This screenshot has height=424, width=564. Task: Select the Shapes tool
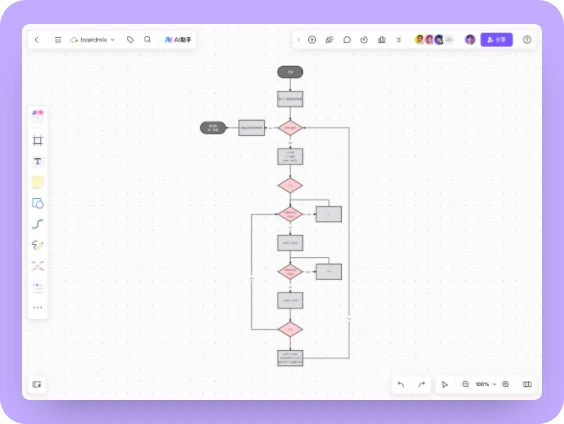coord(37,203)
